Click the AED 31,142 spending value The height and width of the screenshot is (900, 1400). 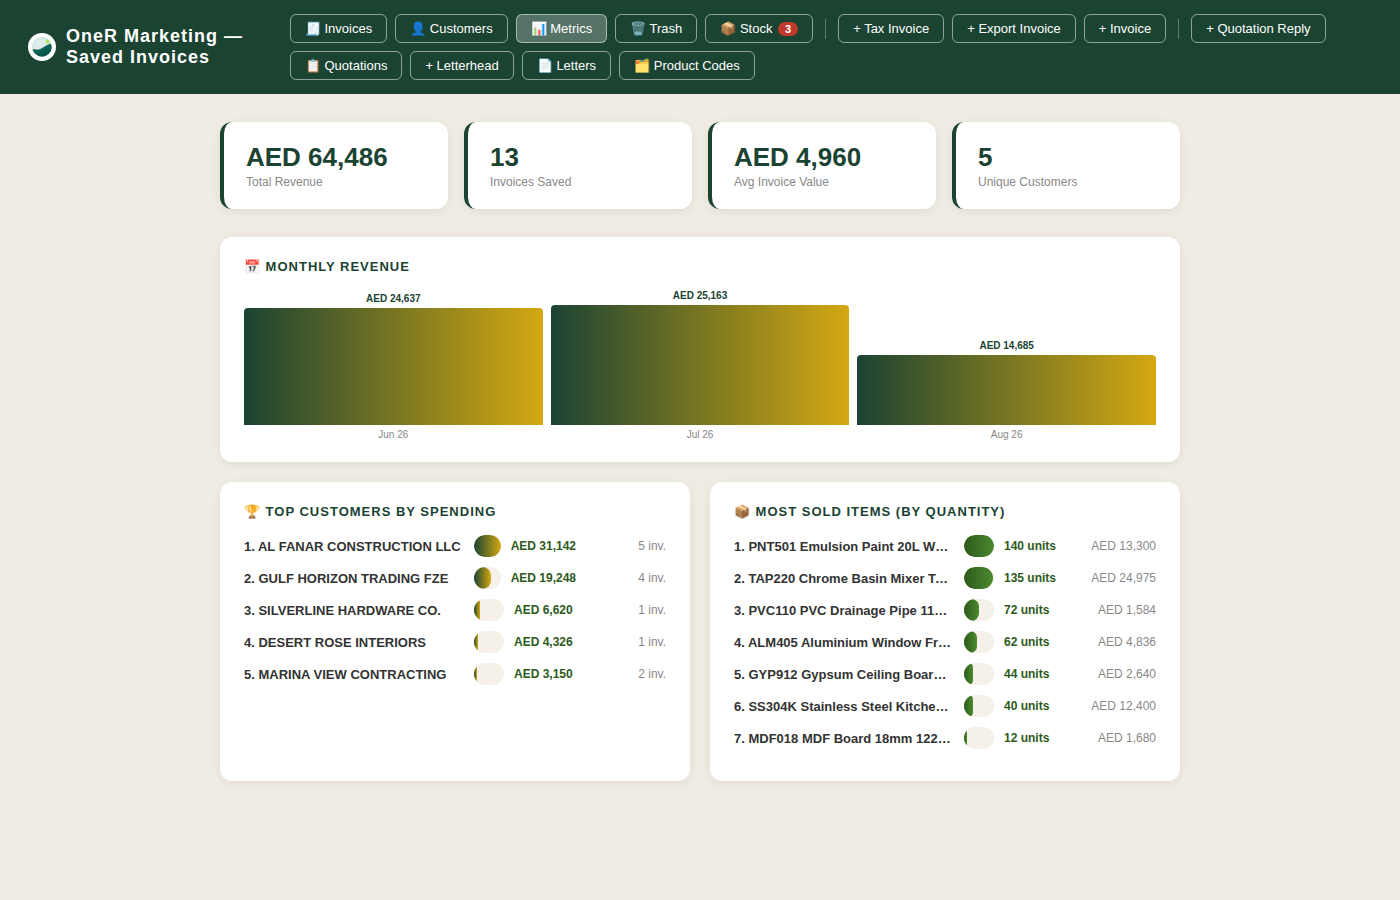pos(543,546)
